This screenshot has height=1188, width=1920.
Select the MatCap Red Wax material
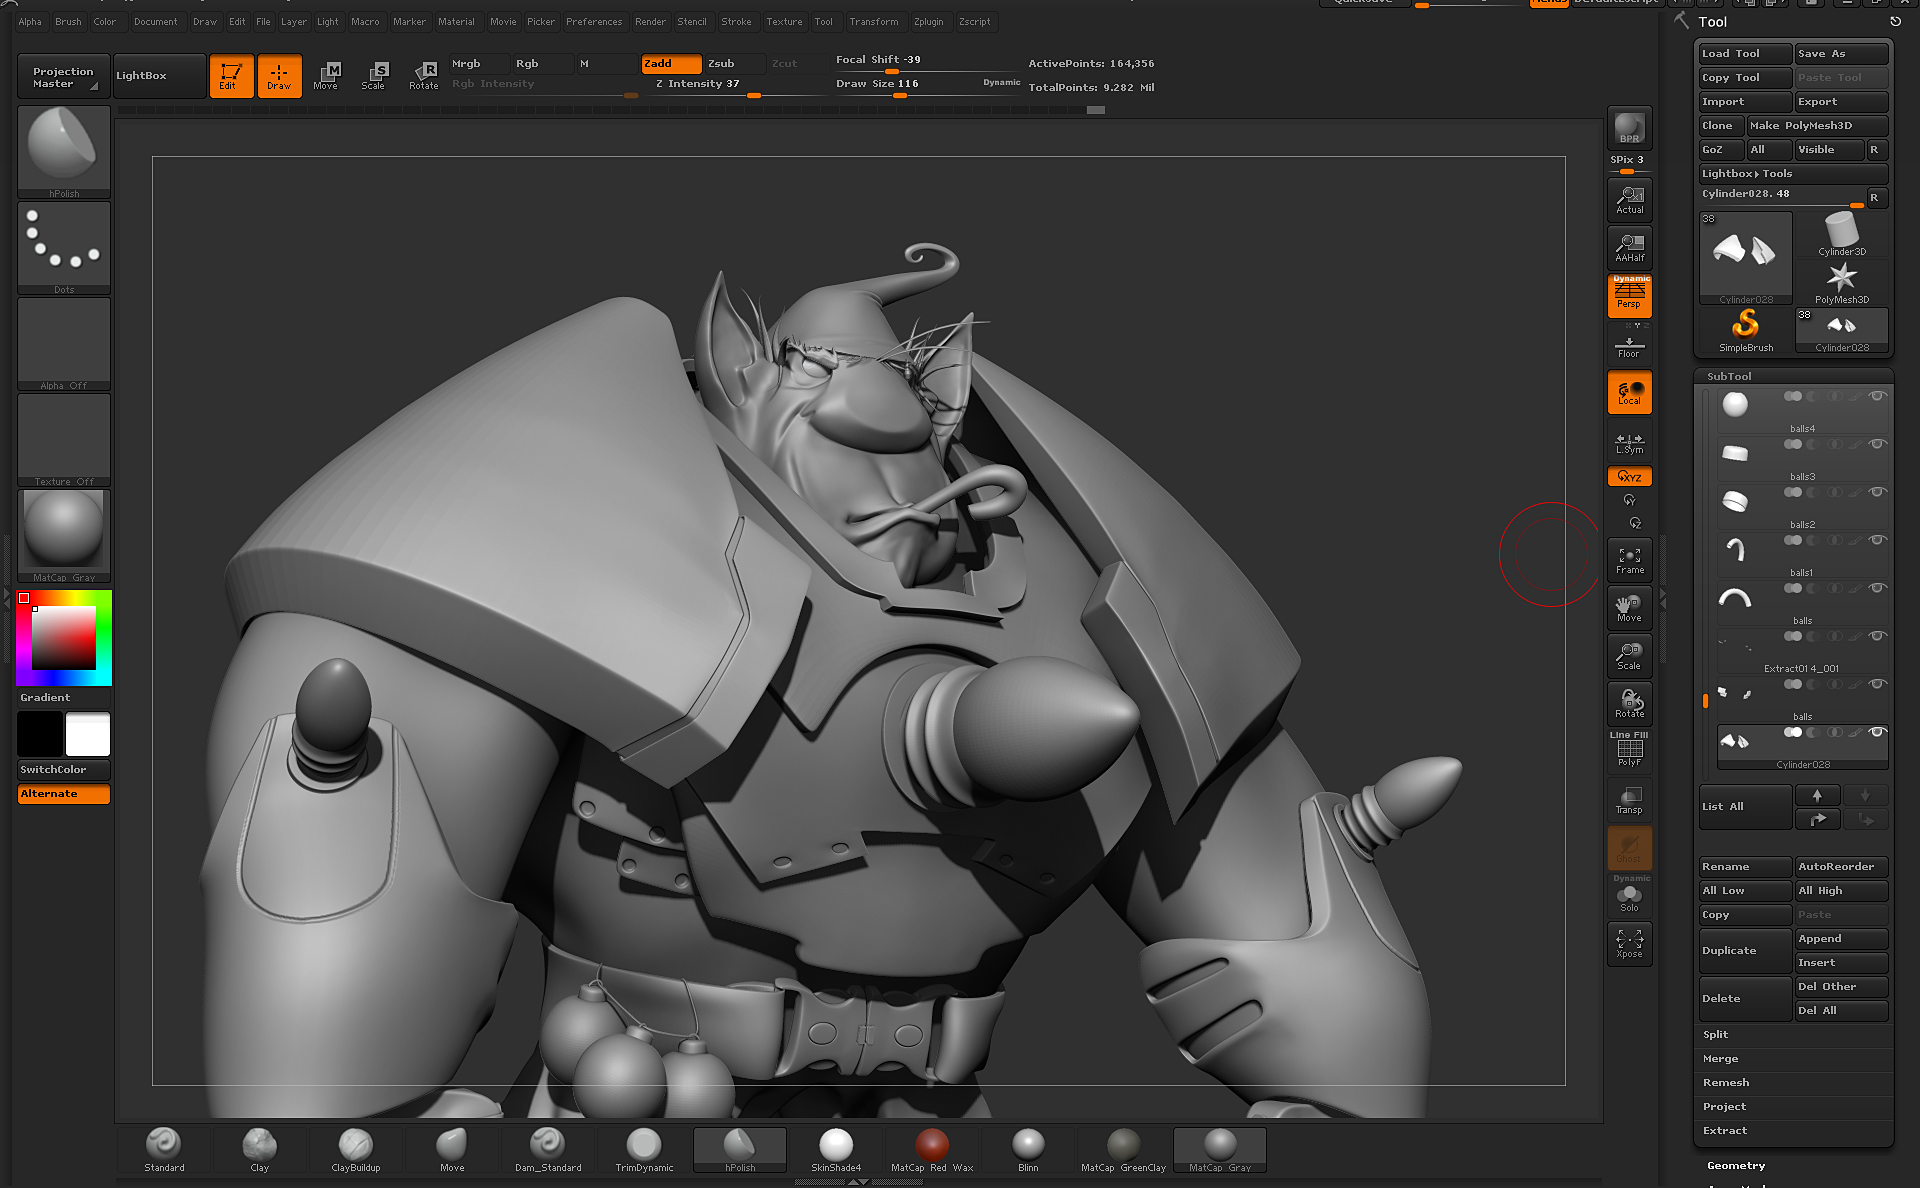click(x=932, y=1149)
